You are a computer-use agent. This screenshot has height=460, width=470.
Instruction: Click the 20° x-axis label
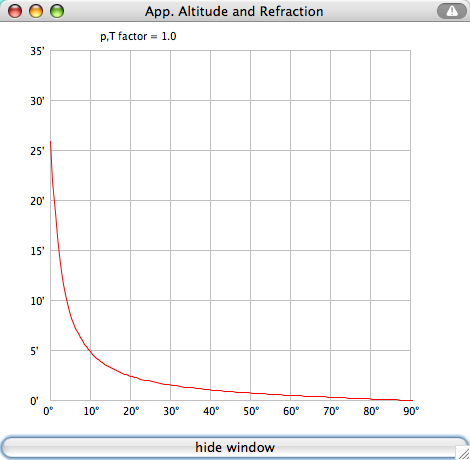point(131,411)
